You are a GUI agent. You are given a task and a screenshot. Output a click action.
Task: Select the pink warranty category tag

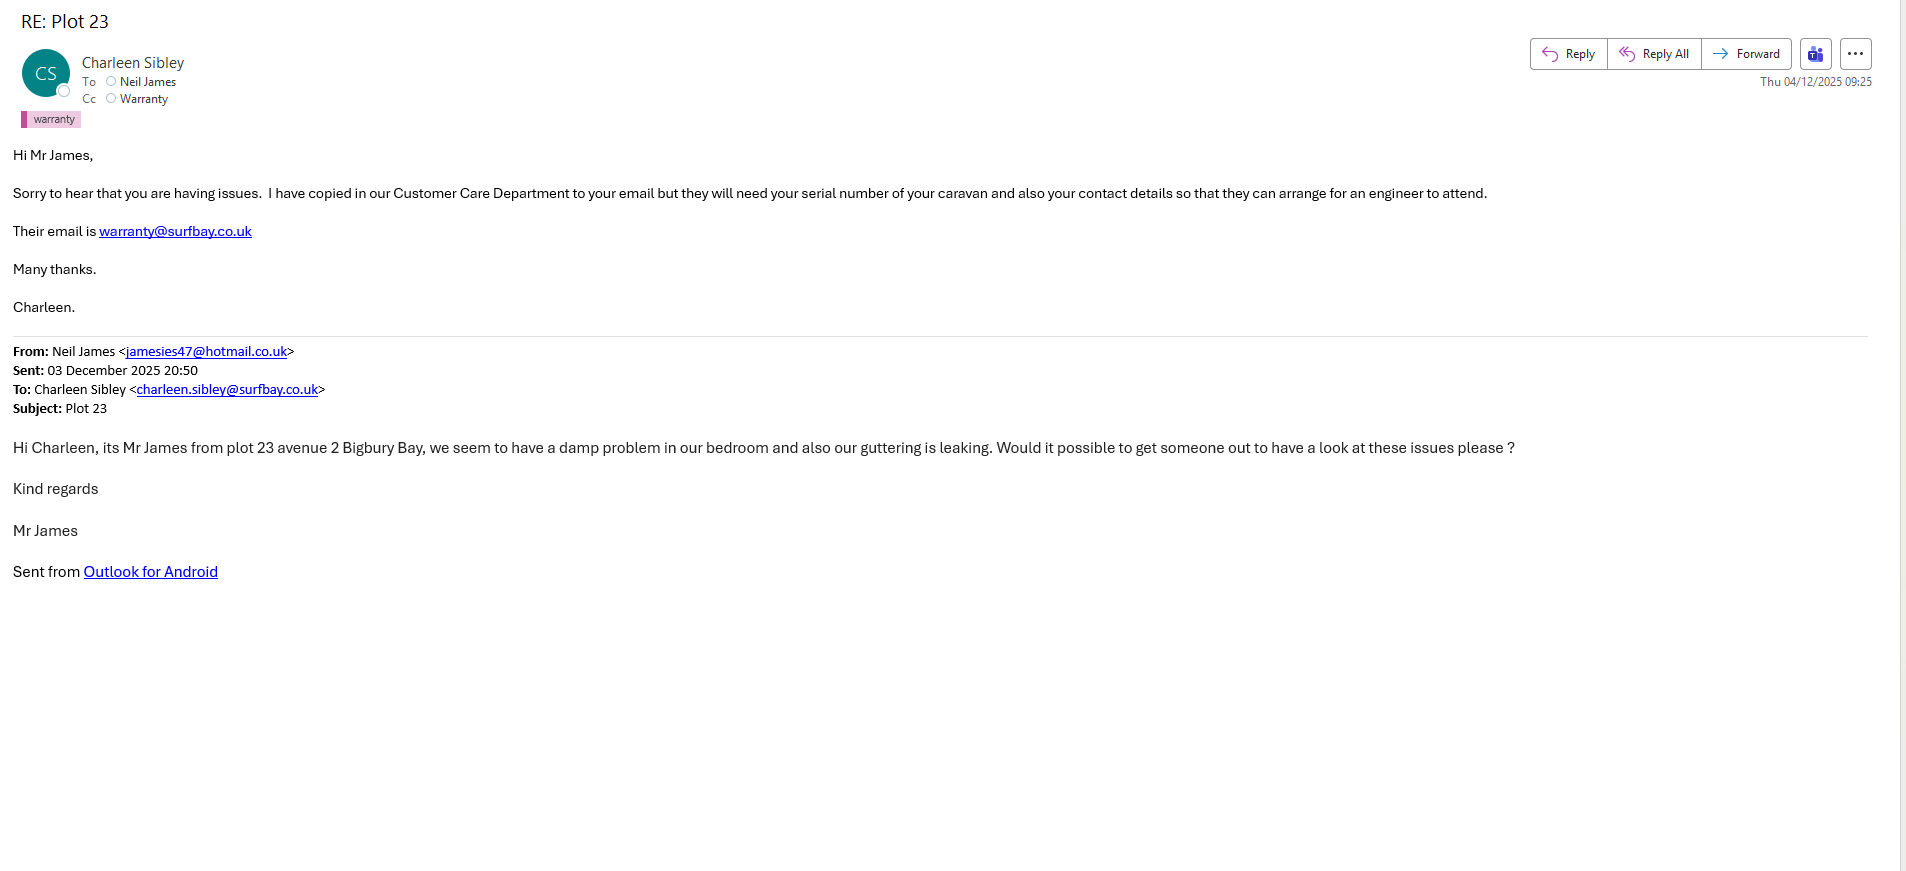click(51, 119)
